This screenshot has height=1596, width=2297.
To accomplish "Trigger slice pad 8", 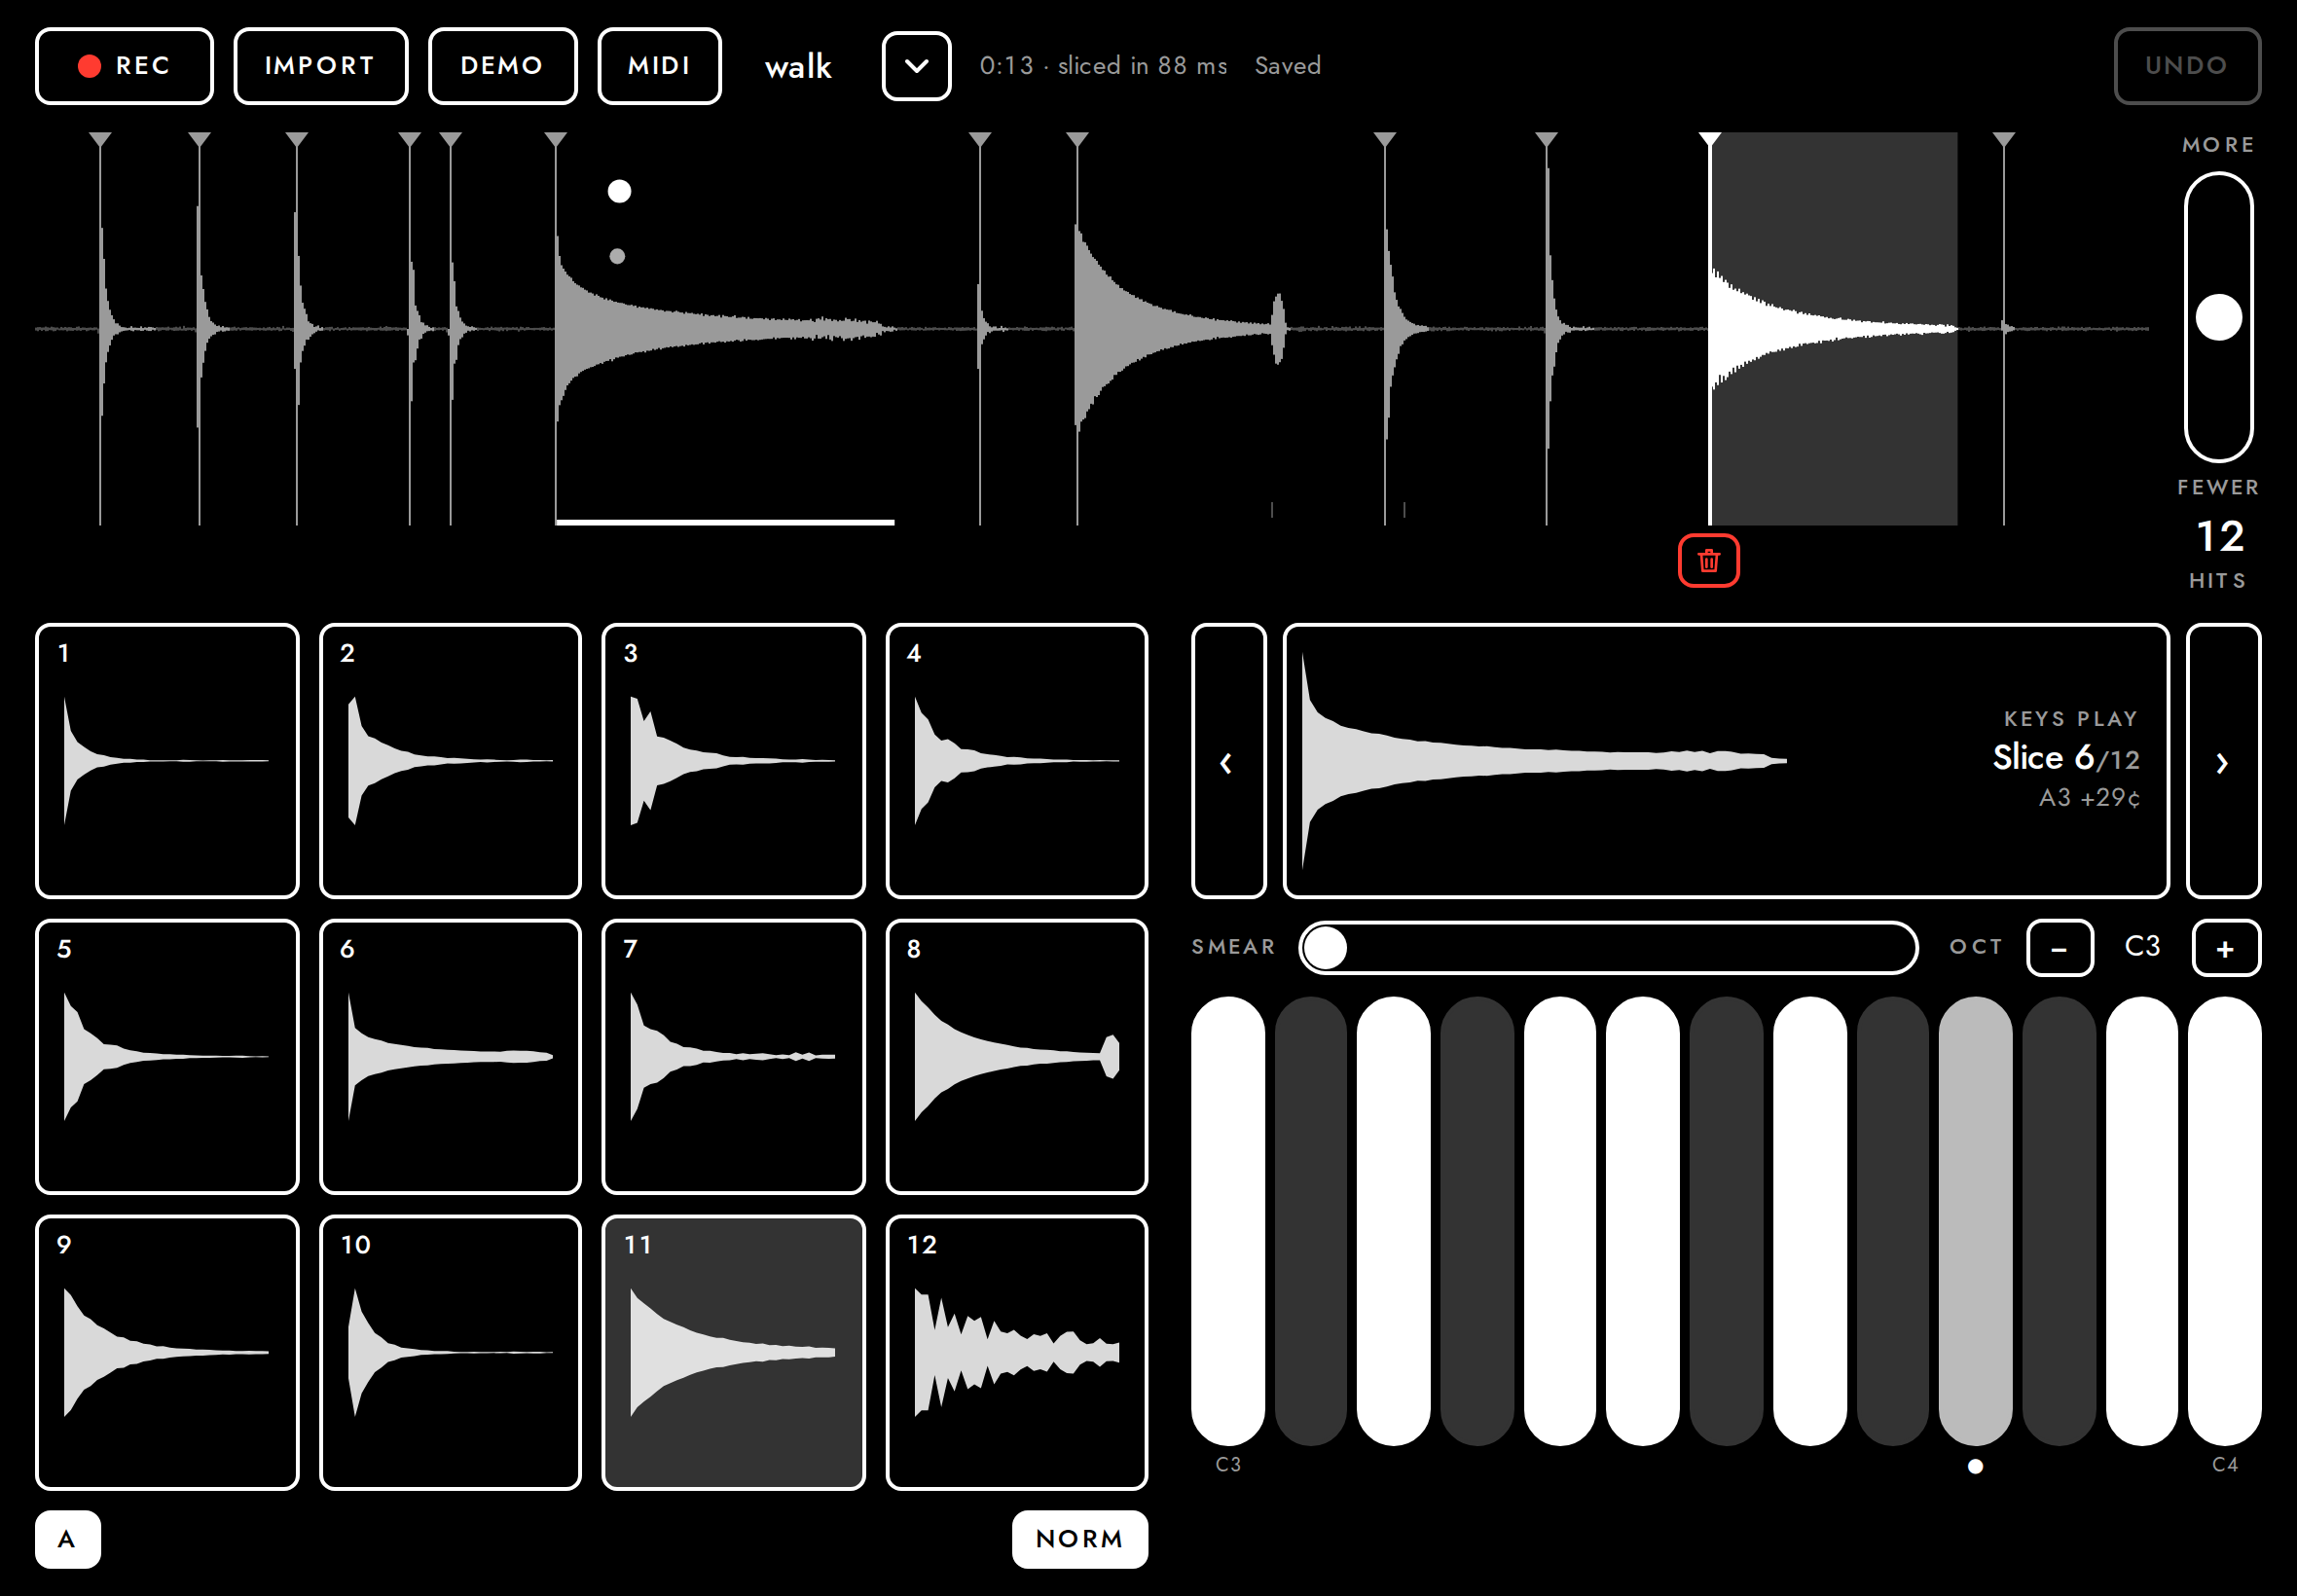I will pos(1016,1057).
